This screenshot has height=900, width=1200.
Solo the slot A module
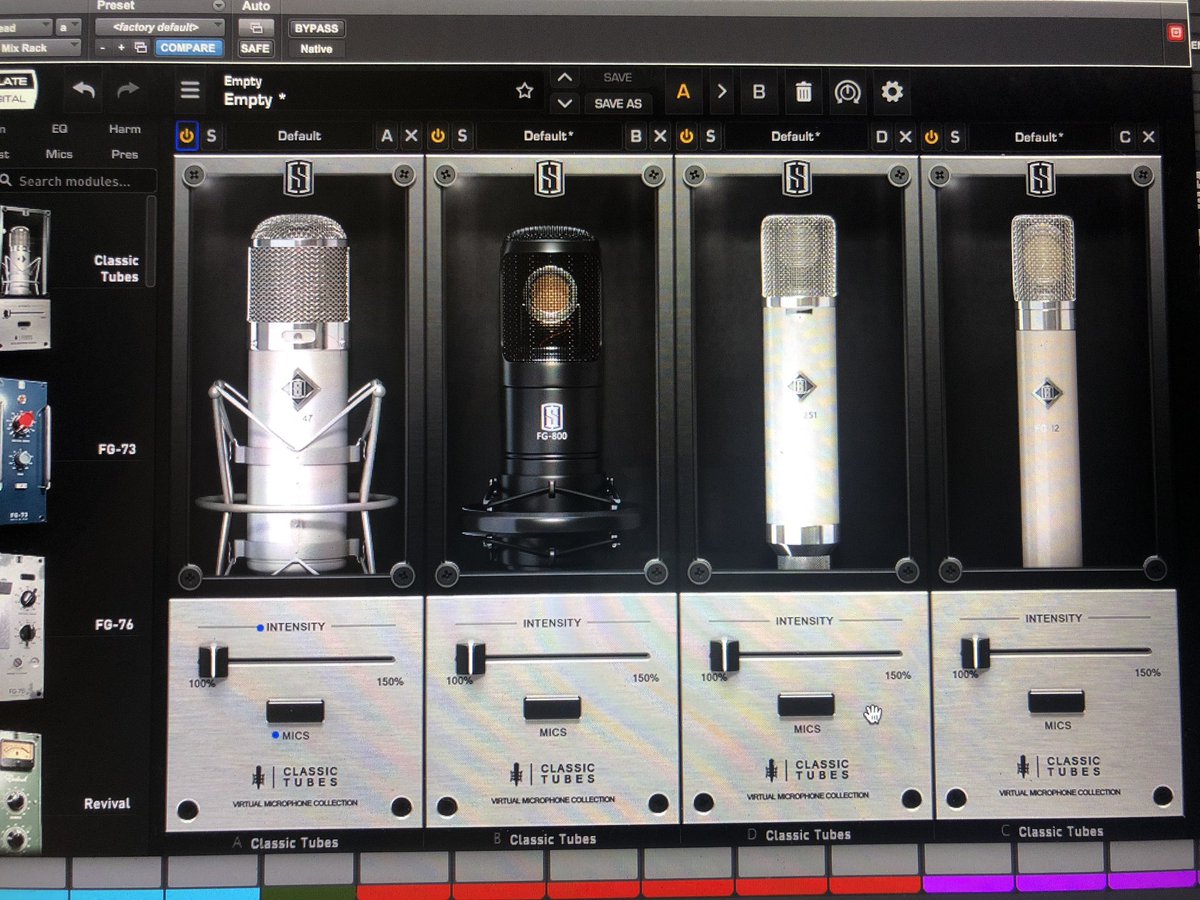coord(211,135)
